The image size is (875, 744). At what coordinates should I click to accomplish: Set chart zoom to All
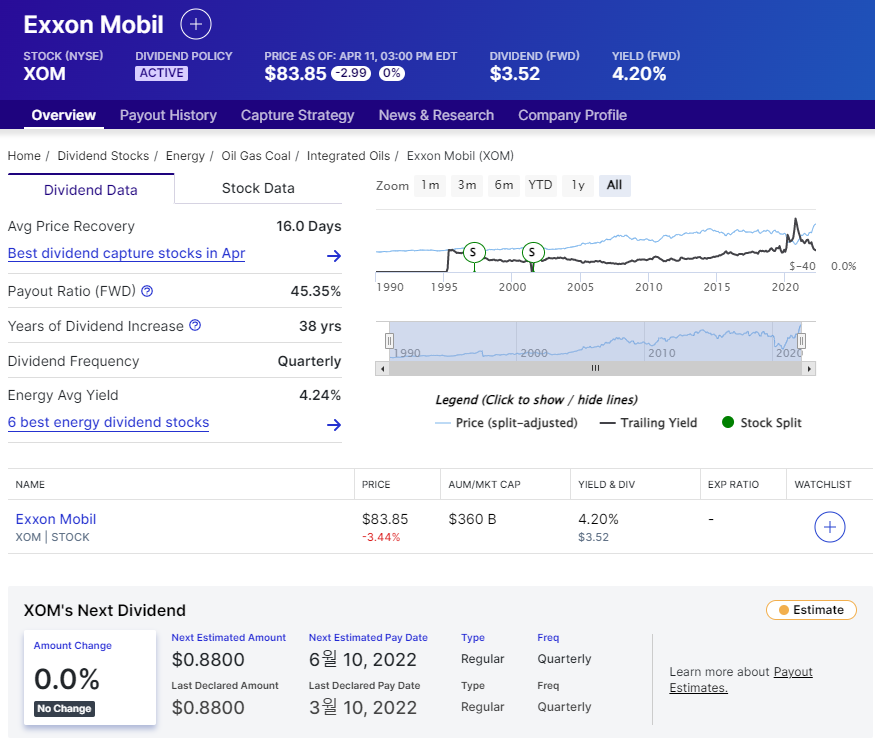614,185
